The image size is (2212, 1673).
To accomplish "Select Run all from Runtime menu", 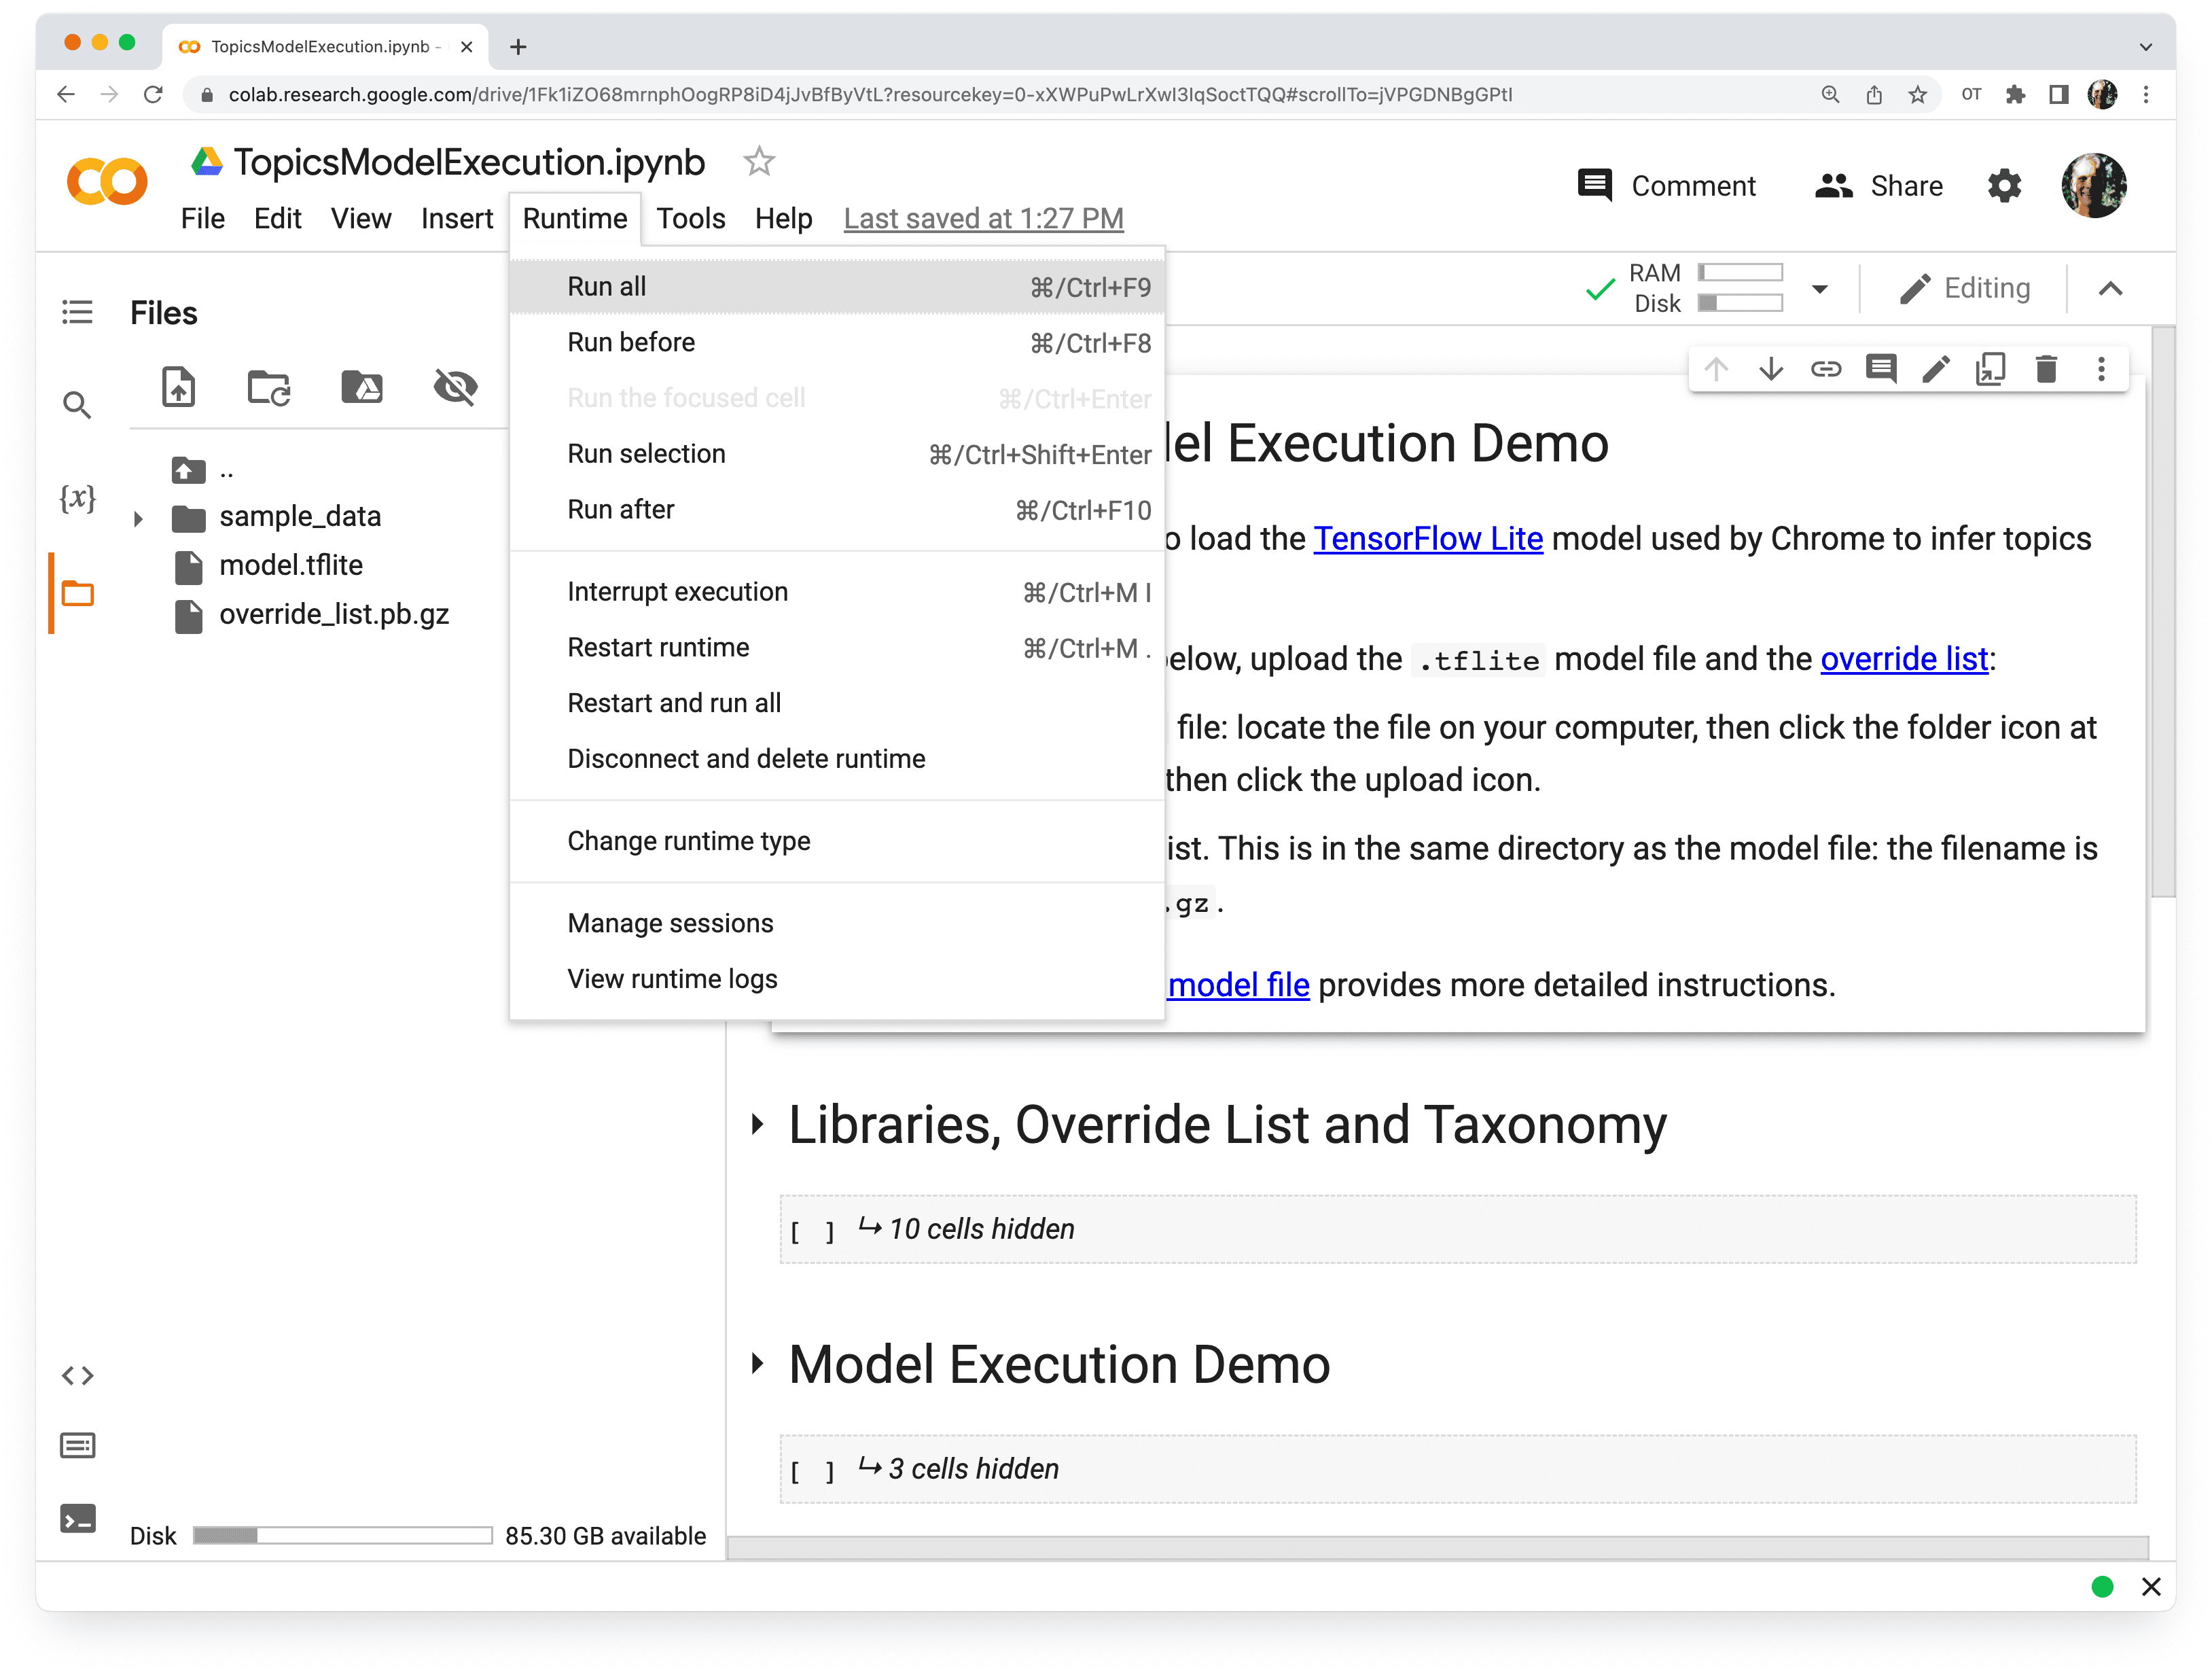I will pos(606,285).
